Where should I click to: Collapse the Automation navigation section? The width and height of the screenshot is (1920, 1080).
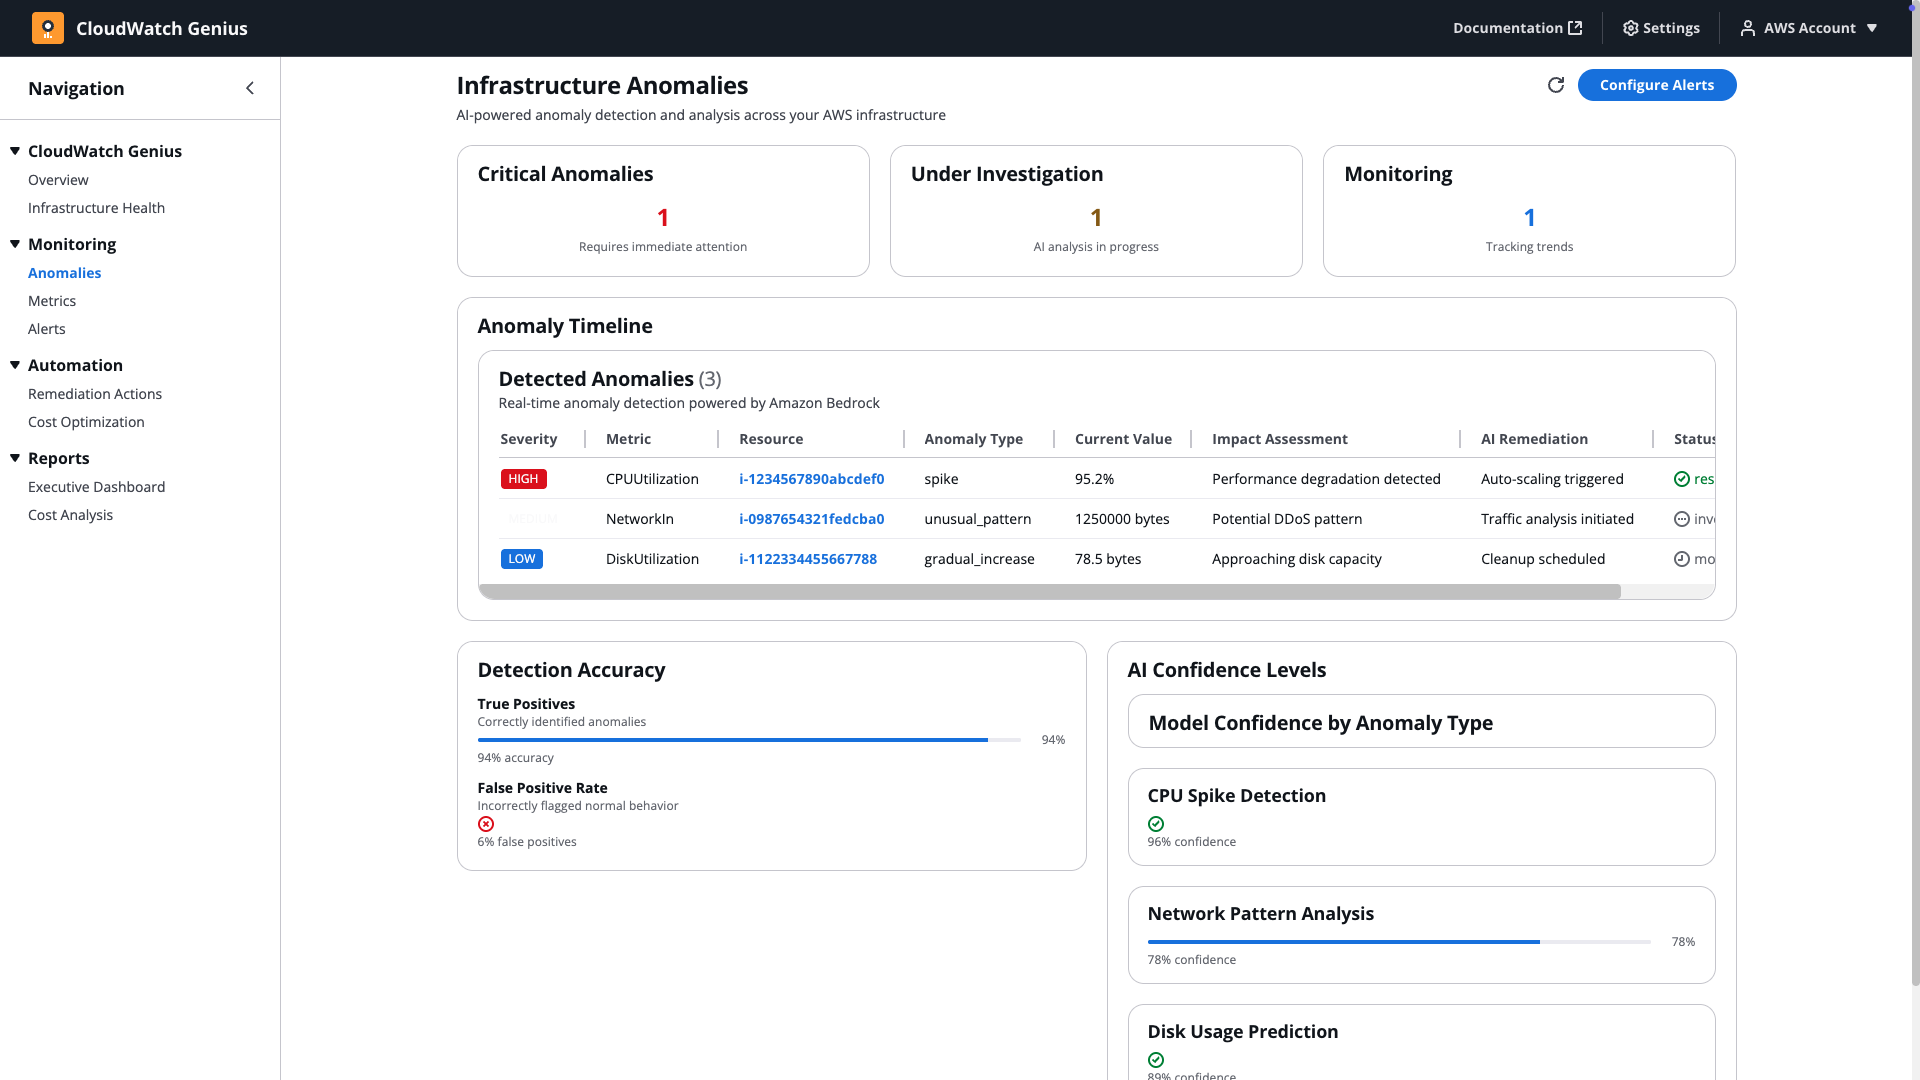point(15,365)
